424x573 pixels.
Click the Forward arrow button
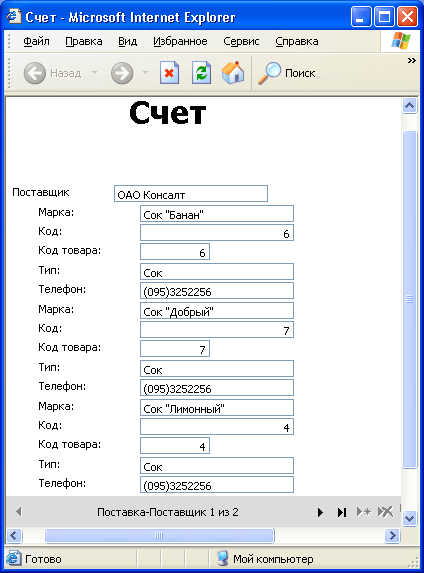tap(122, 73)
